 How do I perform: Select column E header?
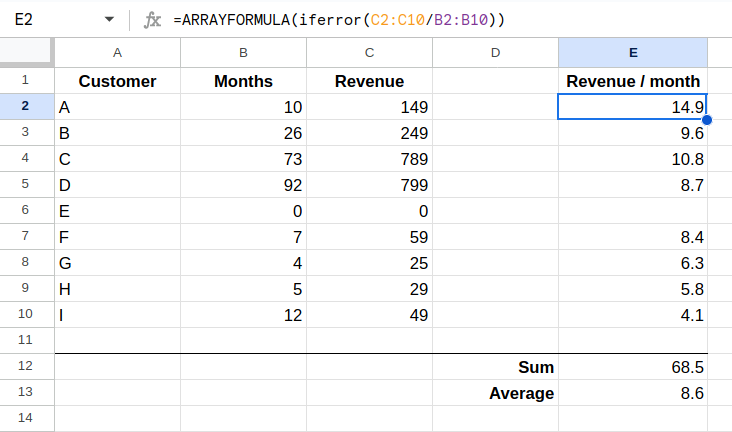(x=633, y=53)
